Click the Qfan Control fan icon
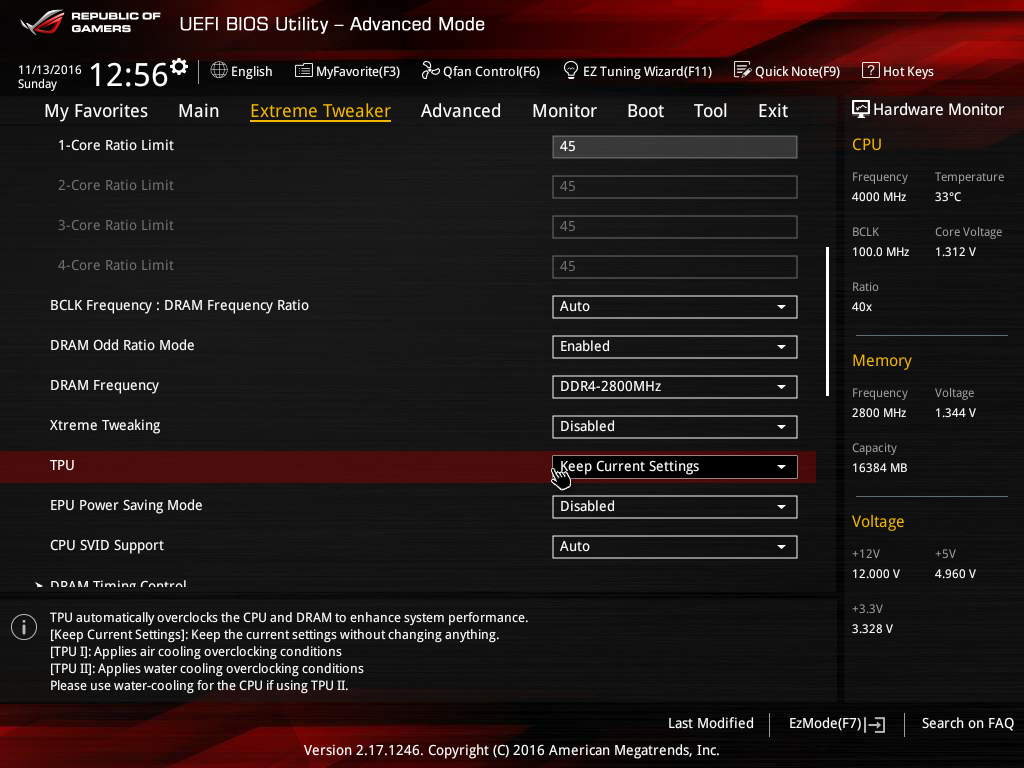 [430, 70]
